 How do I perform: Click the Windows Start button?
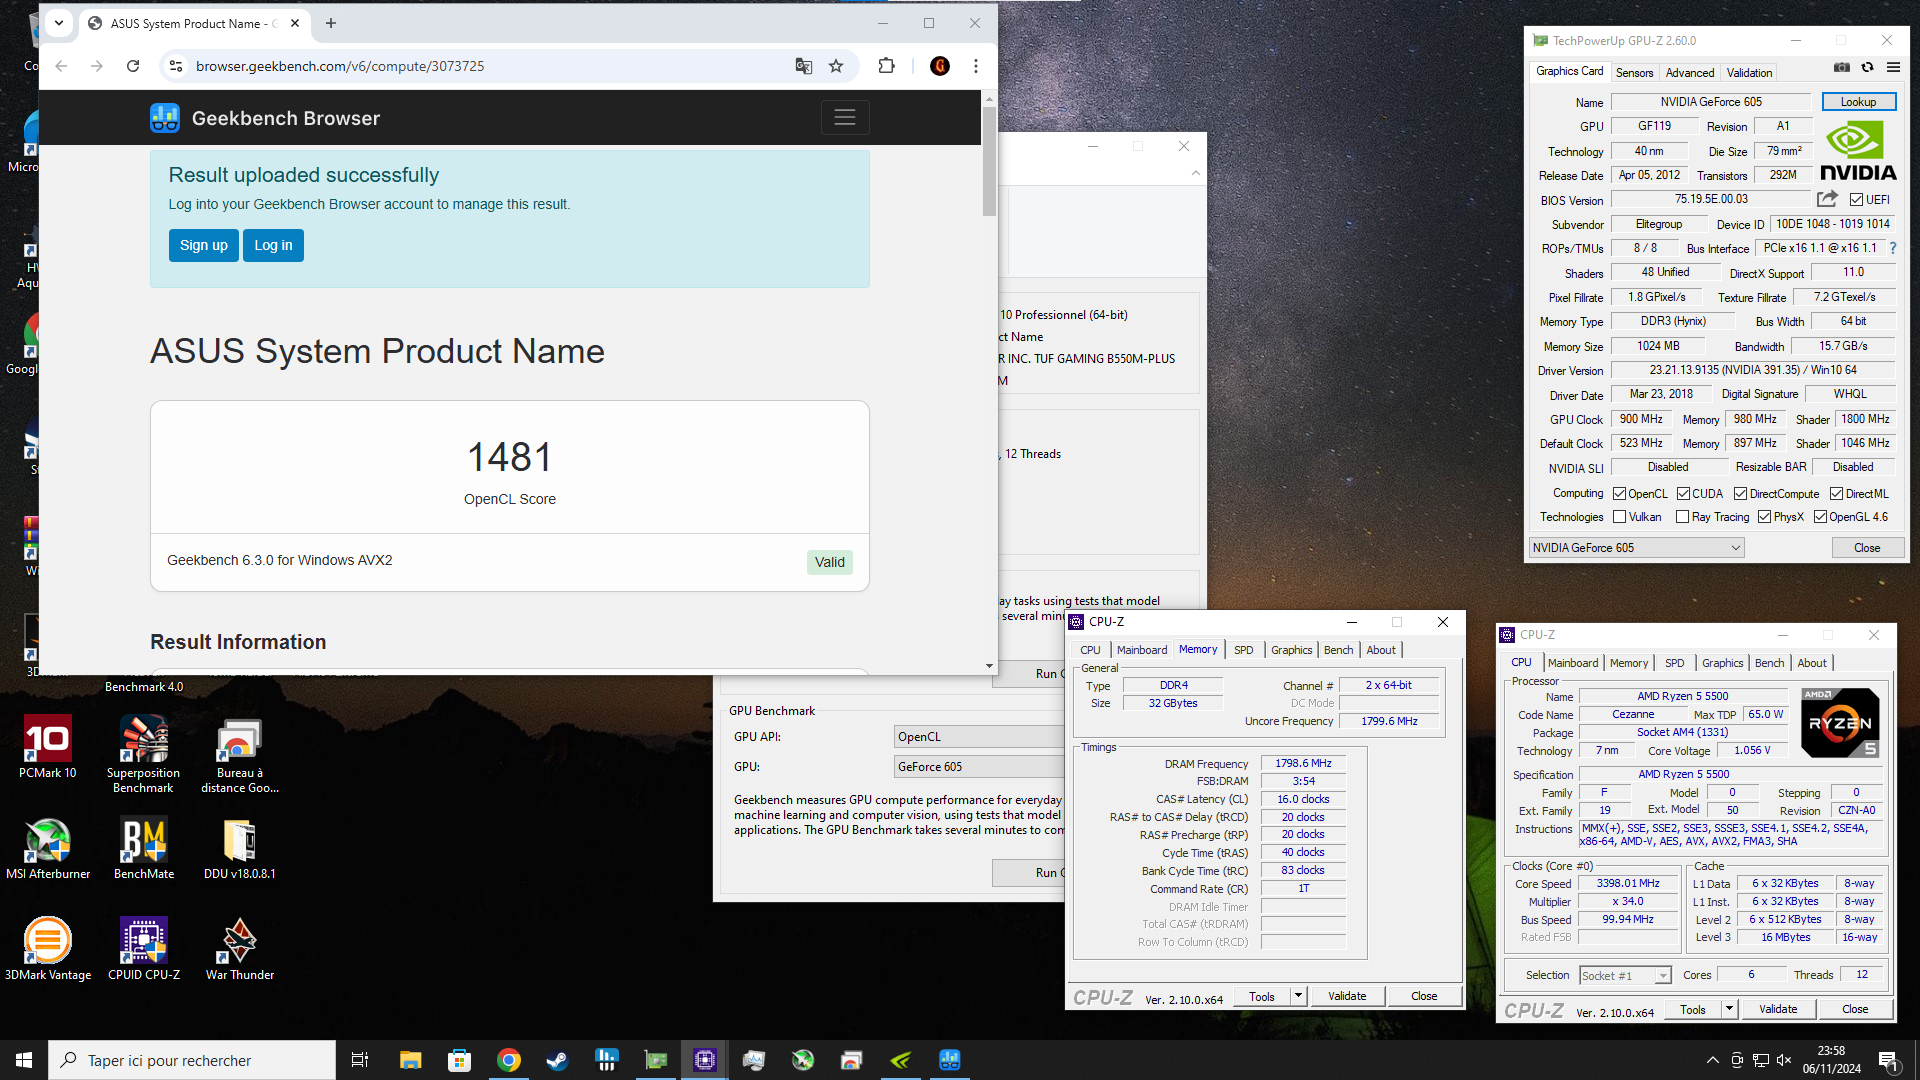click(x=24, y=1060)
